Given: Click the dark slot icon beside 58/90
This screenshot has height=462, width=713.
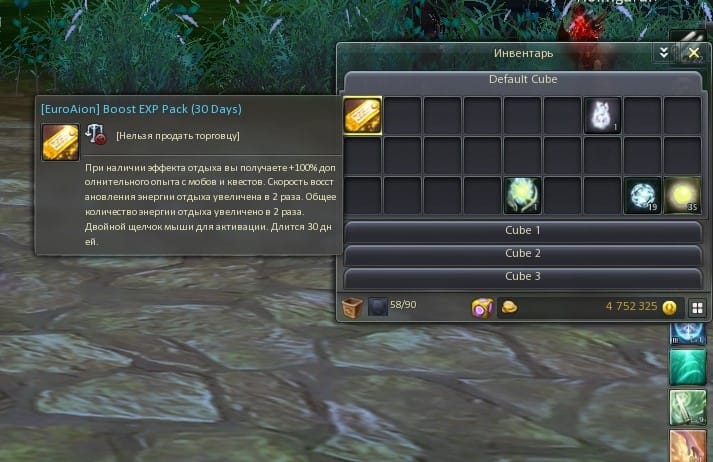Looking at the screenshot, I should (x=377, y=307).
